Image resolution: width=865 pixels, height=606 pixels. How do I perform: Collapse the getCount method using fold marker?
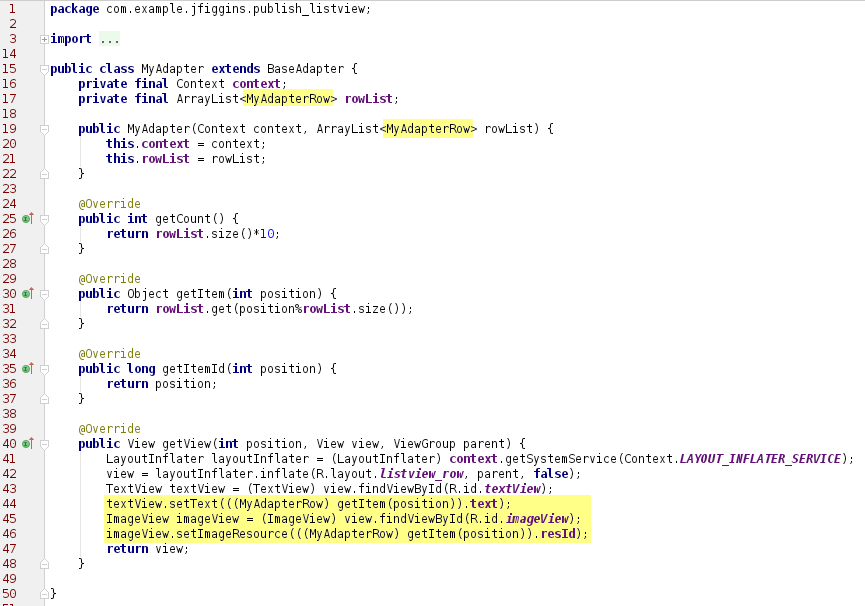pyautogui.click(x=44, y=218)
